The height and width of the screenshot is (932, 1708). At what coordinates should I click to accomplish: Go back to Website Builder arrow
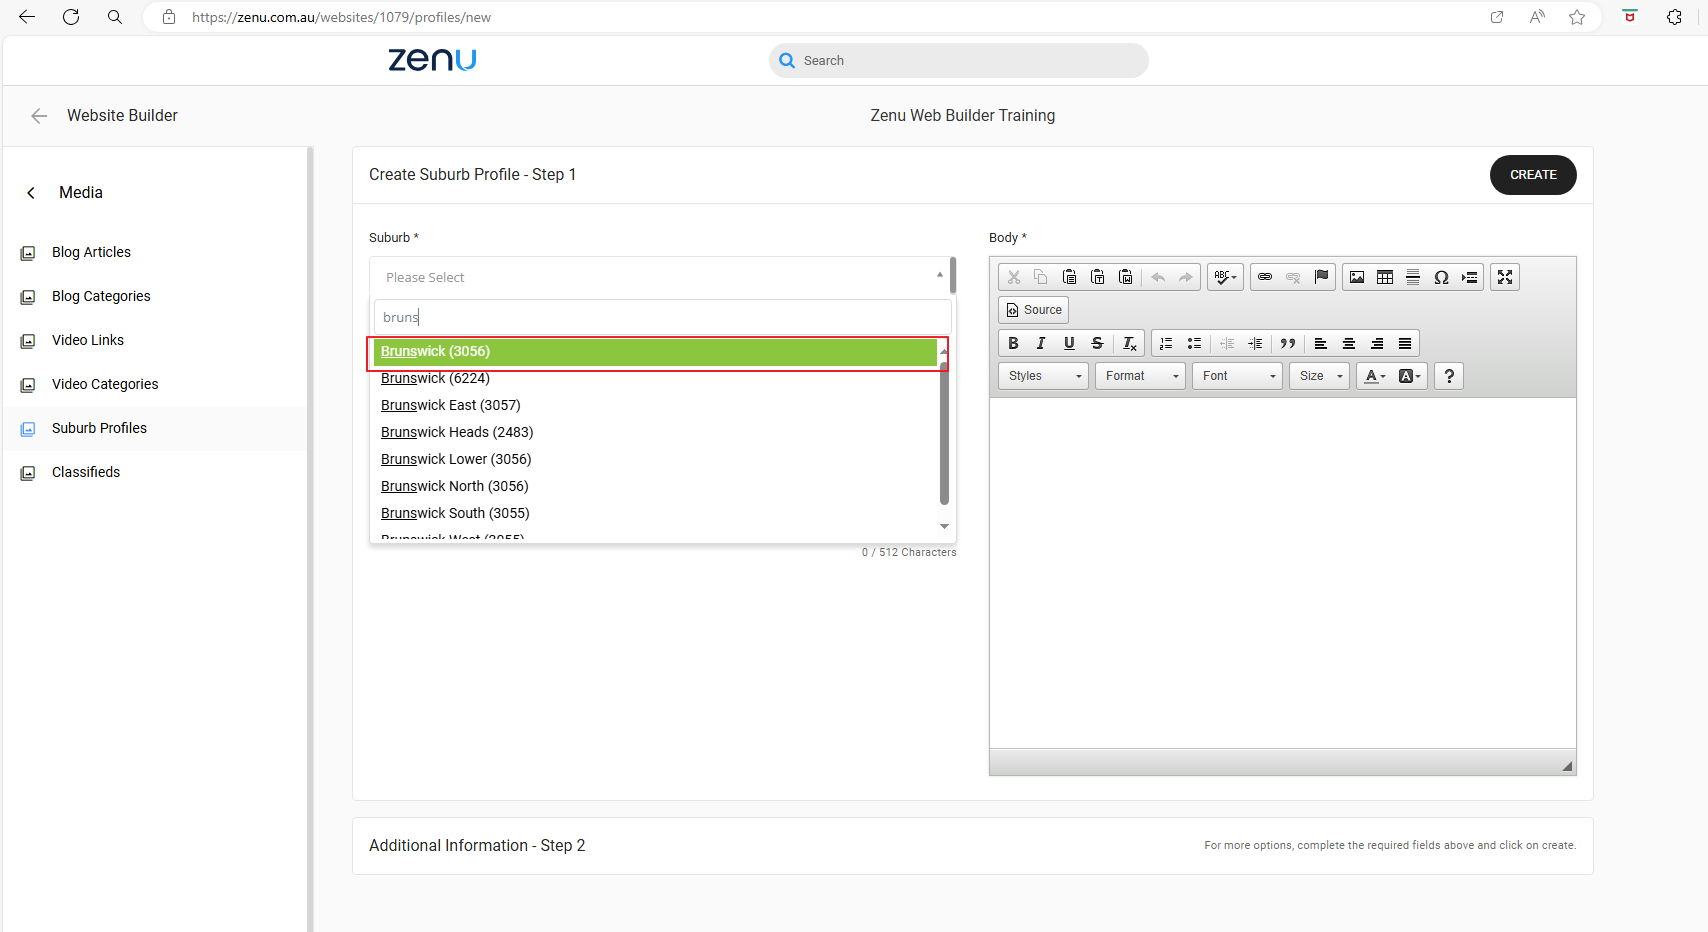[39, 116]
